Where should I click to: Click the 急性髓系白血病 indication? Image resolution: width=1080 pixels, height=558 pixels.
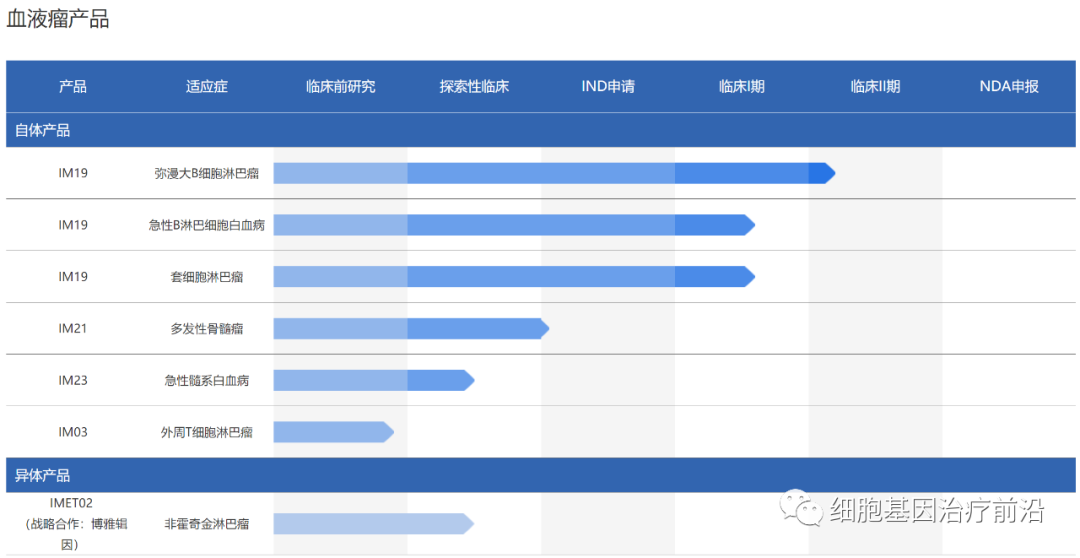tap(207, 380)
